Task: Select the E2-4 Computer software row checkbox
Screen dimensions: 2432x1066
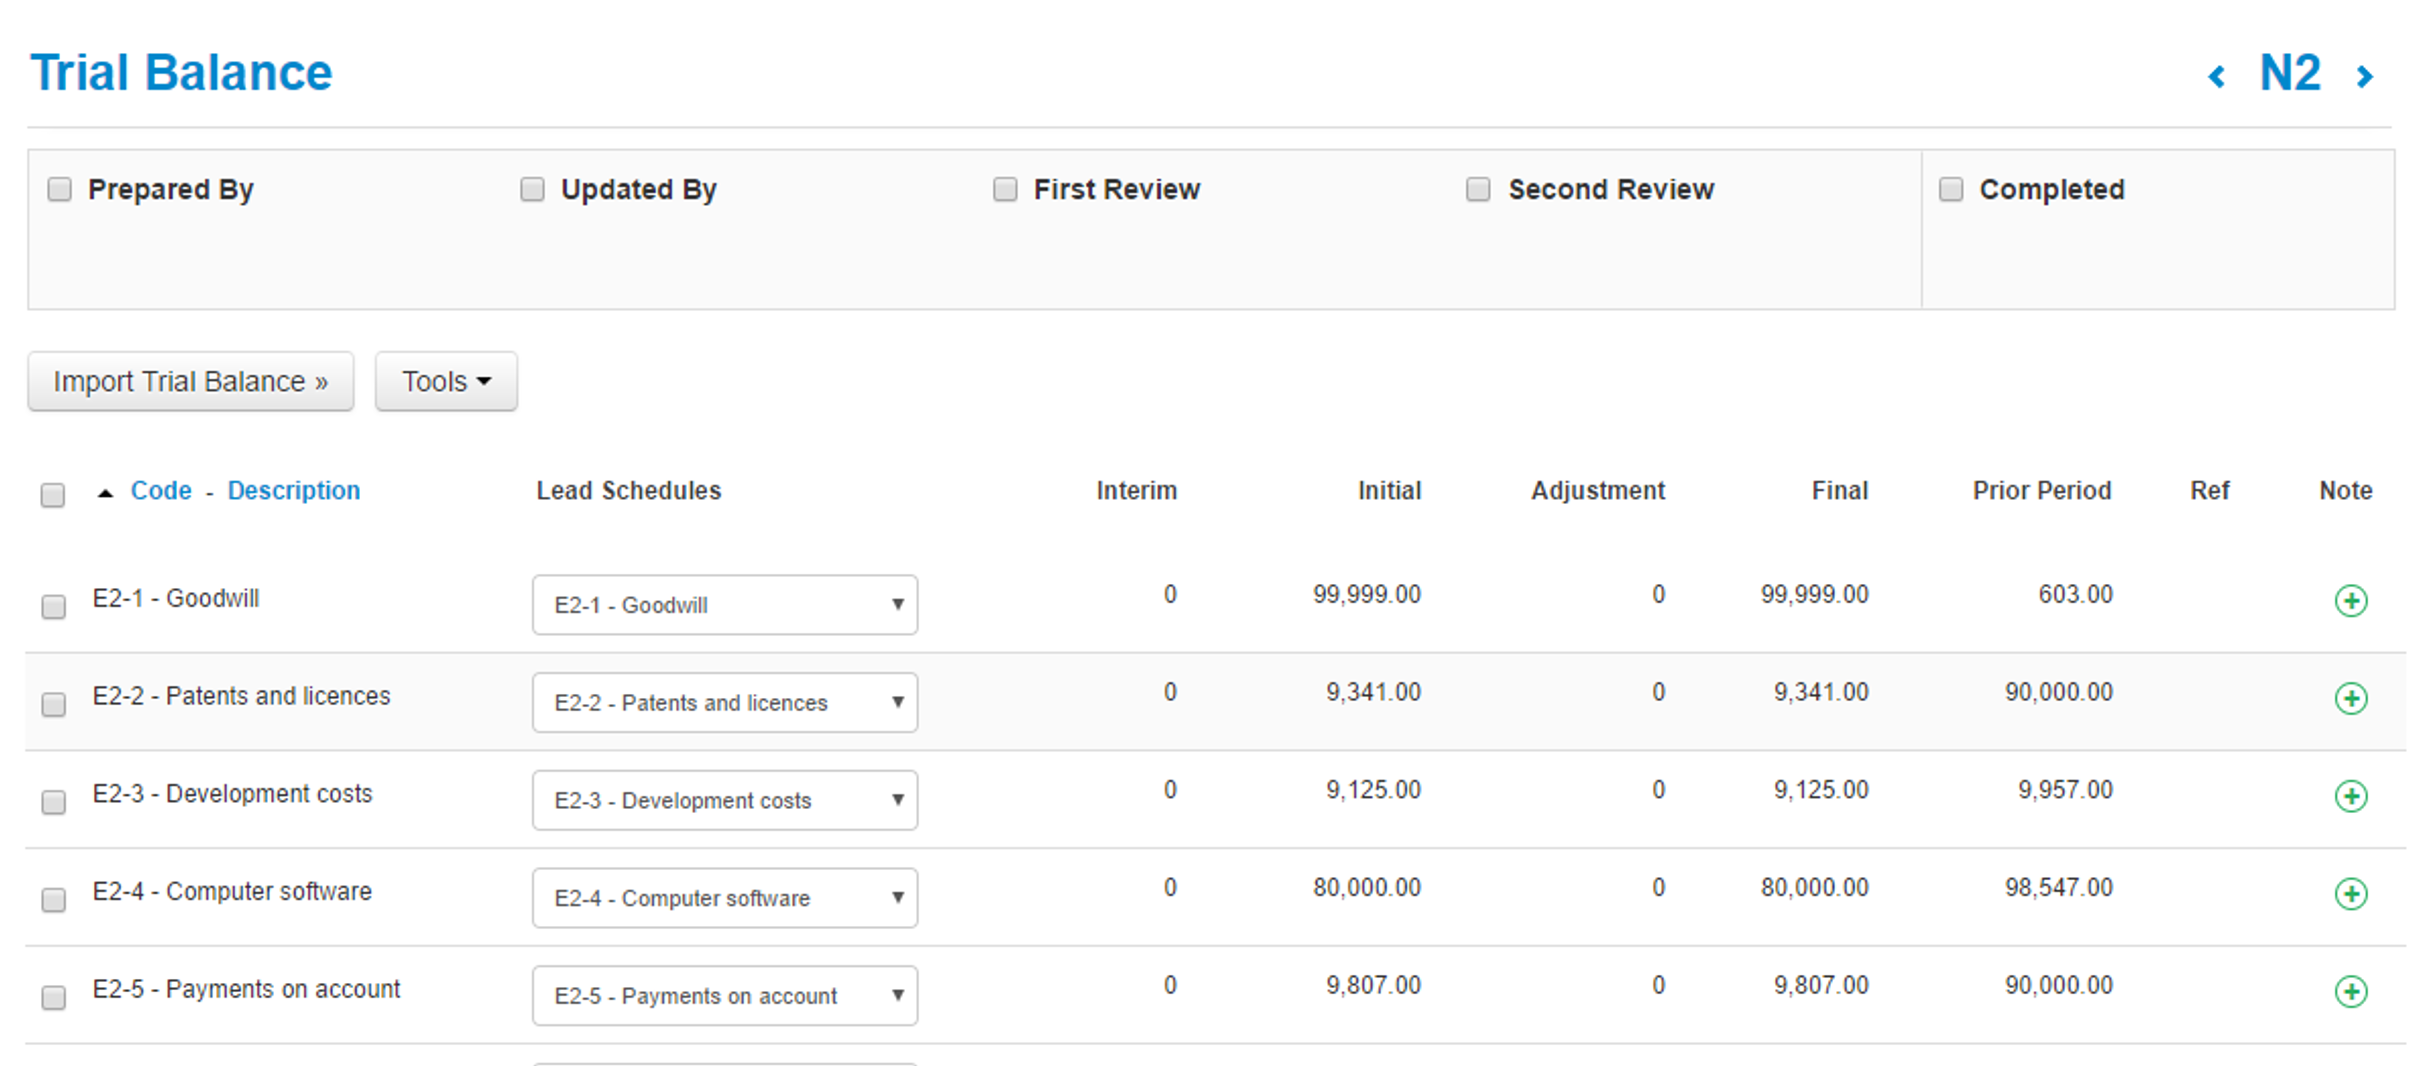Action: click(x=54, y=900)
